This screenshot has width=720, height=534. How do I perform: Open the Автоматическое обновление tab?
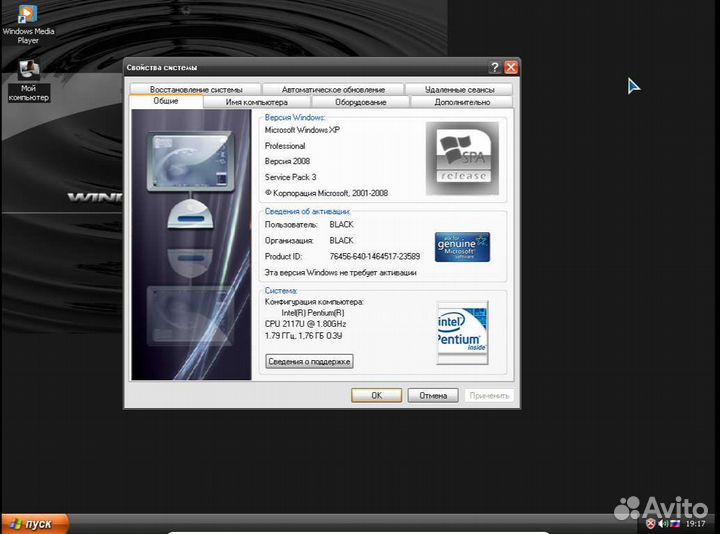point(333,90)
